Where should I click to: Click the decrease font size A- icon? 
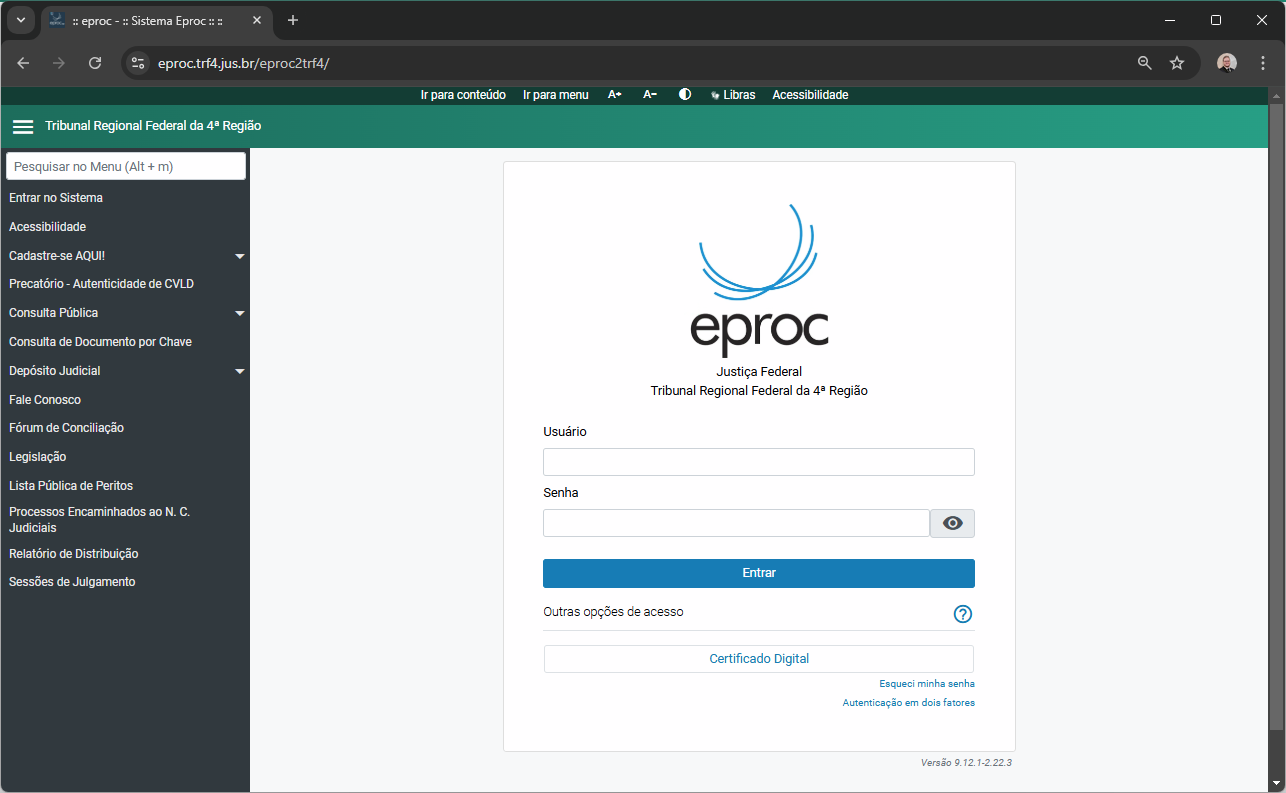point(650,95)
